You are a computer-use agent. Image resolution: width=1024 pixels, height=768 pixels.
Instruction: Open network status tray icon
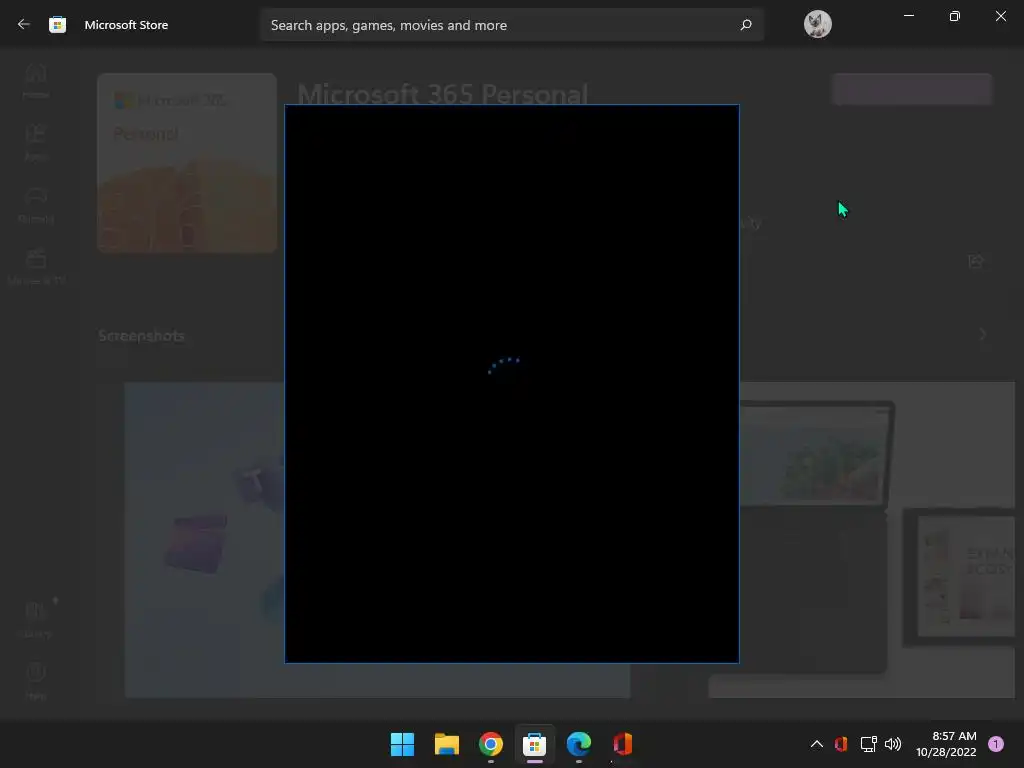point(868,744)
